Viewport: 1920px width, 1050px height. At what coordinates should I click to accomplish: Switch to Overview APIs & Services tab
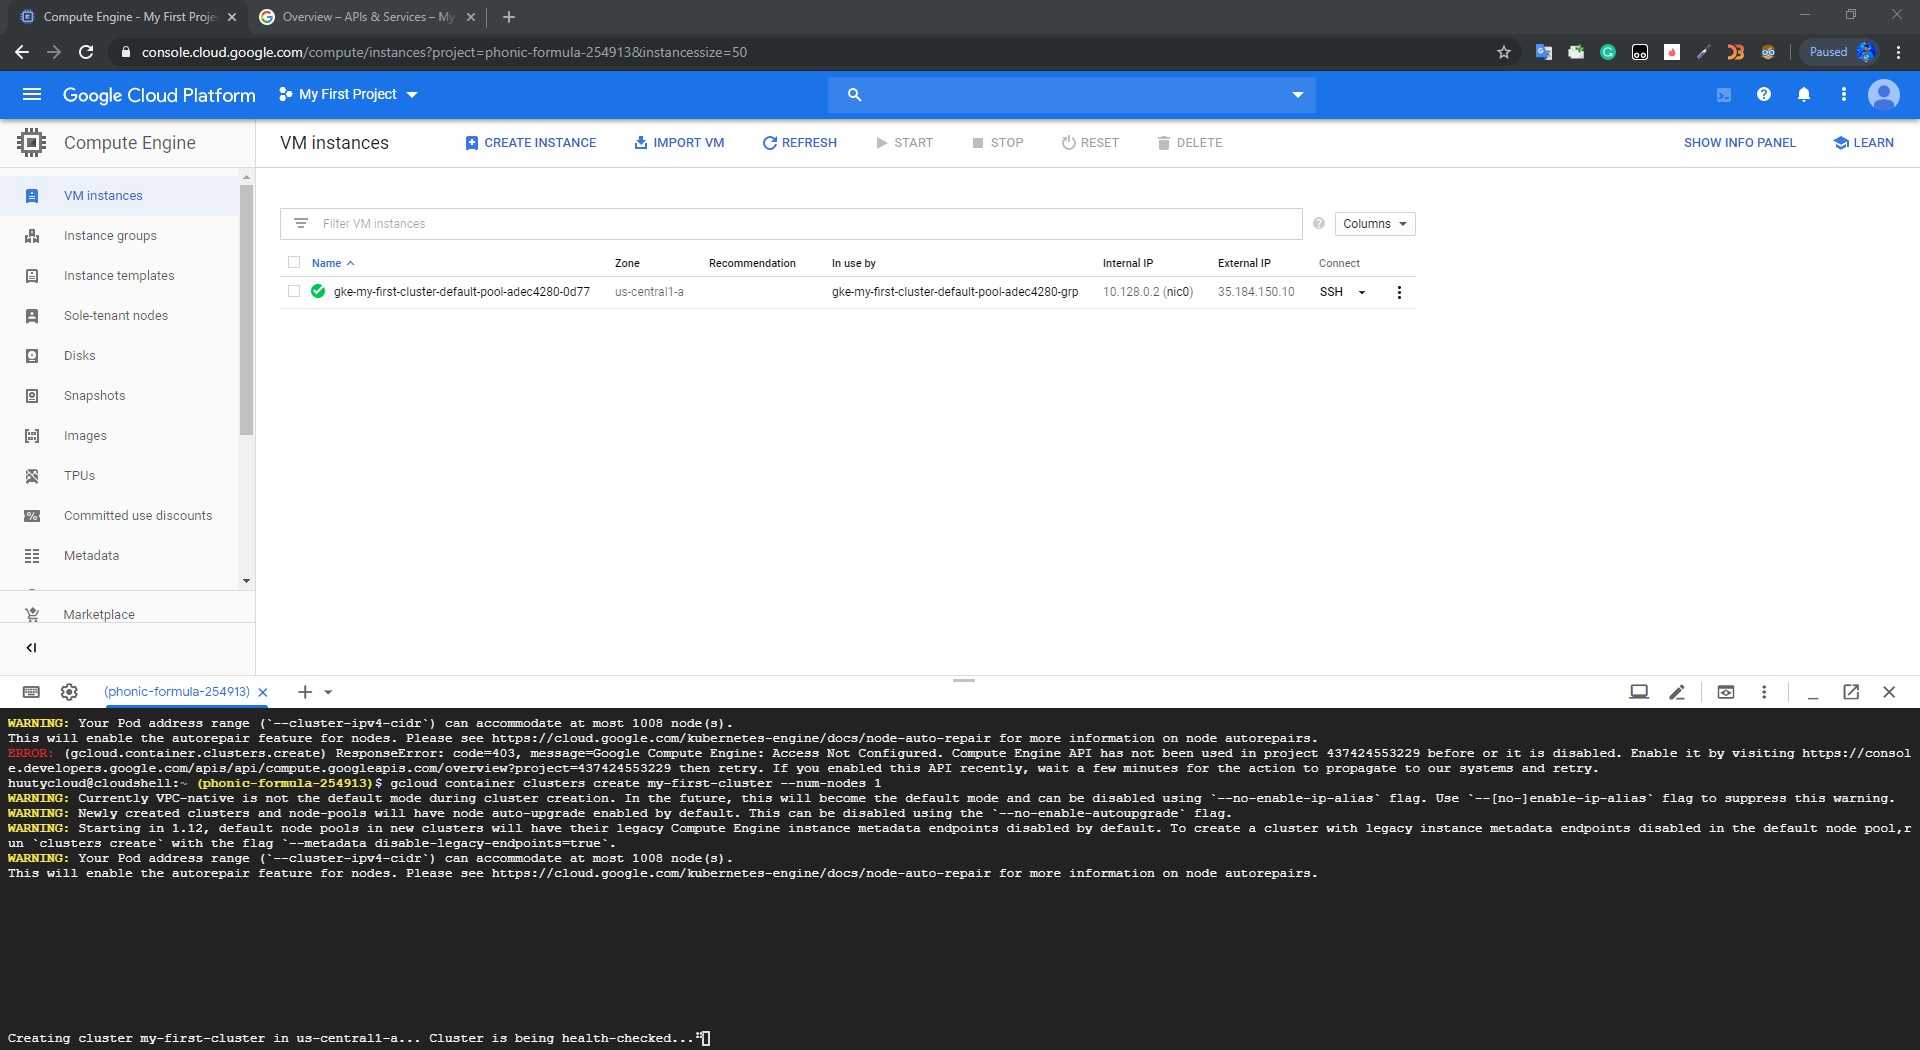pos(366,17)
